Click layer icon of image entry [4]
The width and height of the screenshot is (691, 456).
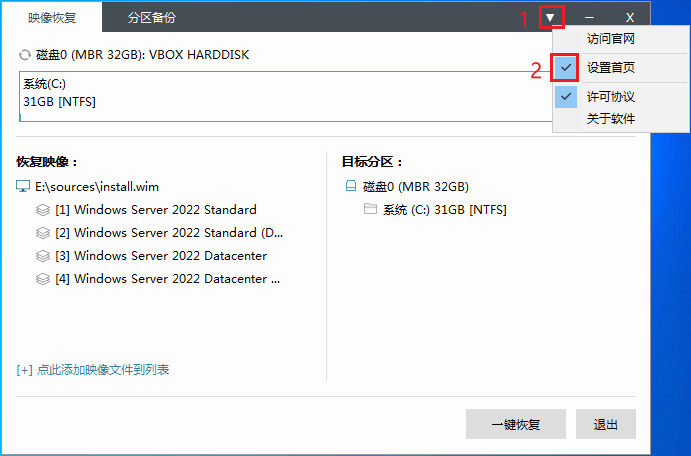click(42, 279)
